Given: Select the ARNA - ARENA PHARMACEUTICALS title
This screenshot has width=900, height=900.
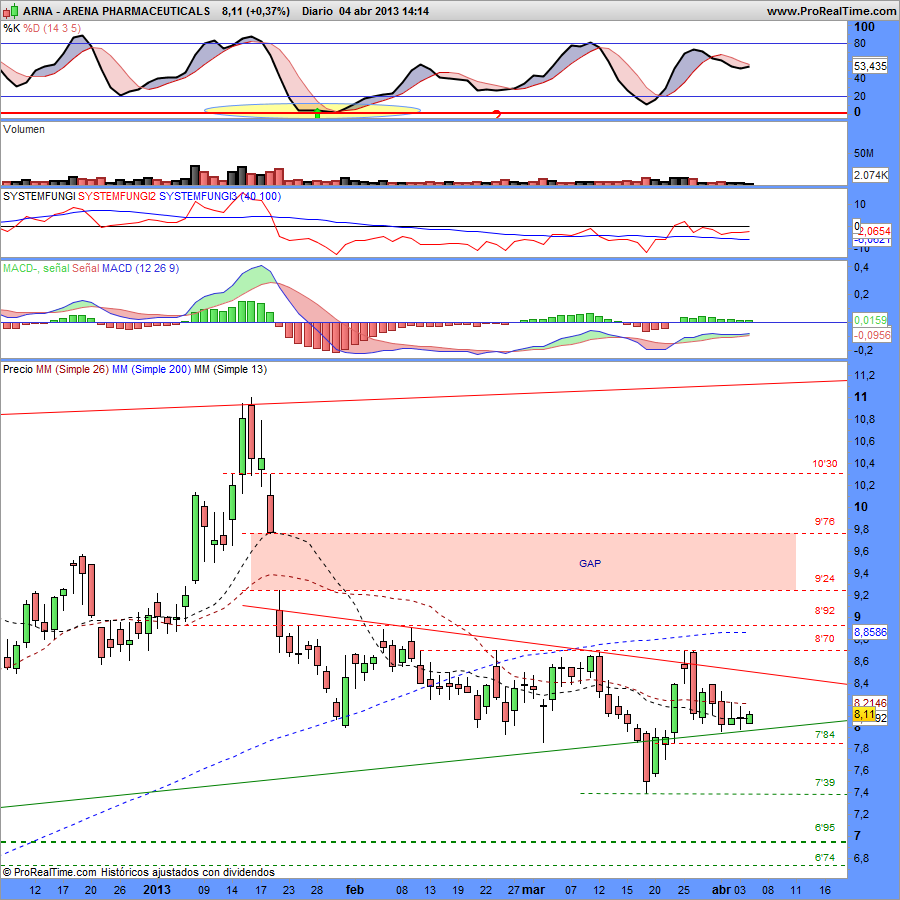Looking at the screenshot, I should pos(117,11).
